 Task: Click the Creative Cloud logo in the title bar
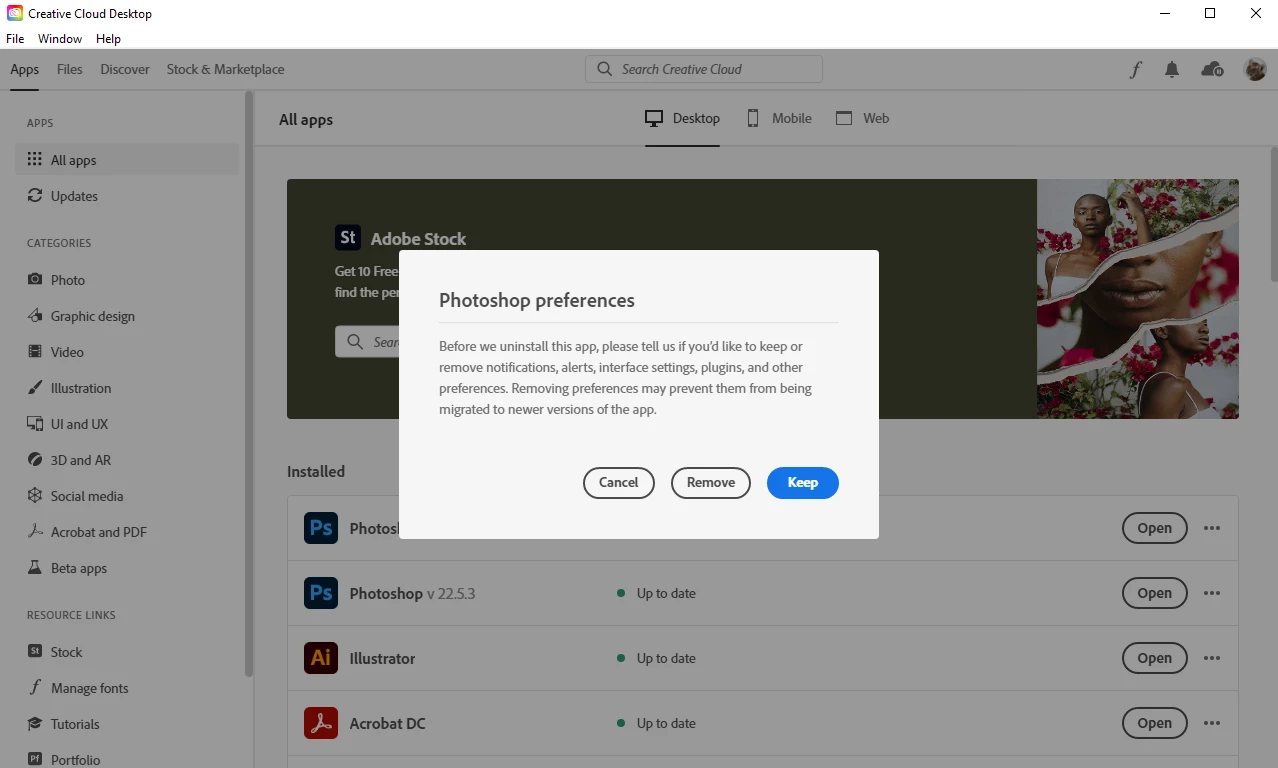coord(15,14)
